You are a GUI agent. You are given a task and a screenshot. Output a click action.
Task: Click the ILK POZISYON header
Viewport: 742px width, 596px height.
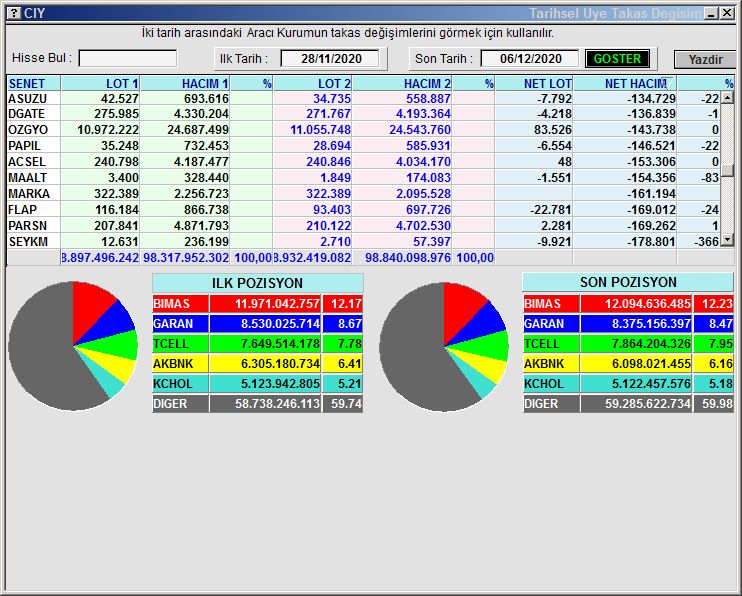coord(257,283)
